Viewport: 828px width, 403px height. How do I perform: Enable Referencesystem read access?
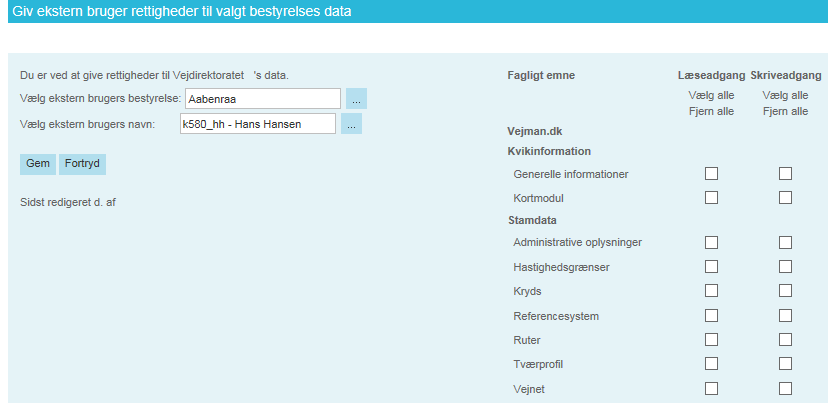point(711,315)
